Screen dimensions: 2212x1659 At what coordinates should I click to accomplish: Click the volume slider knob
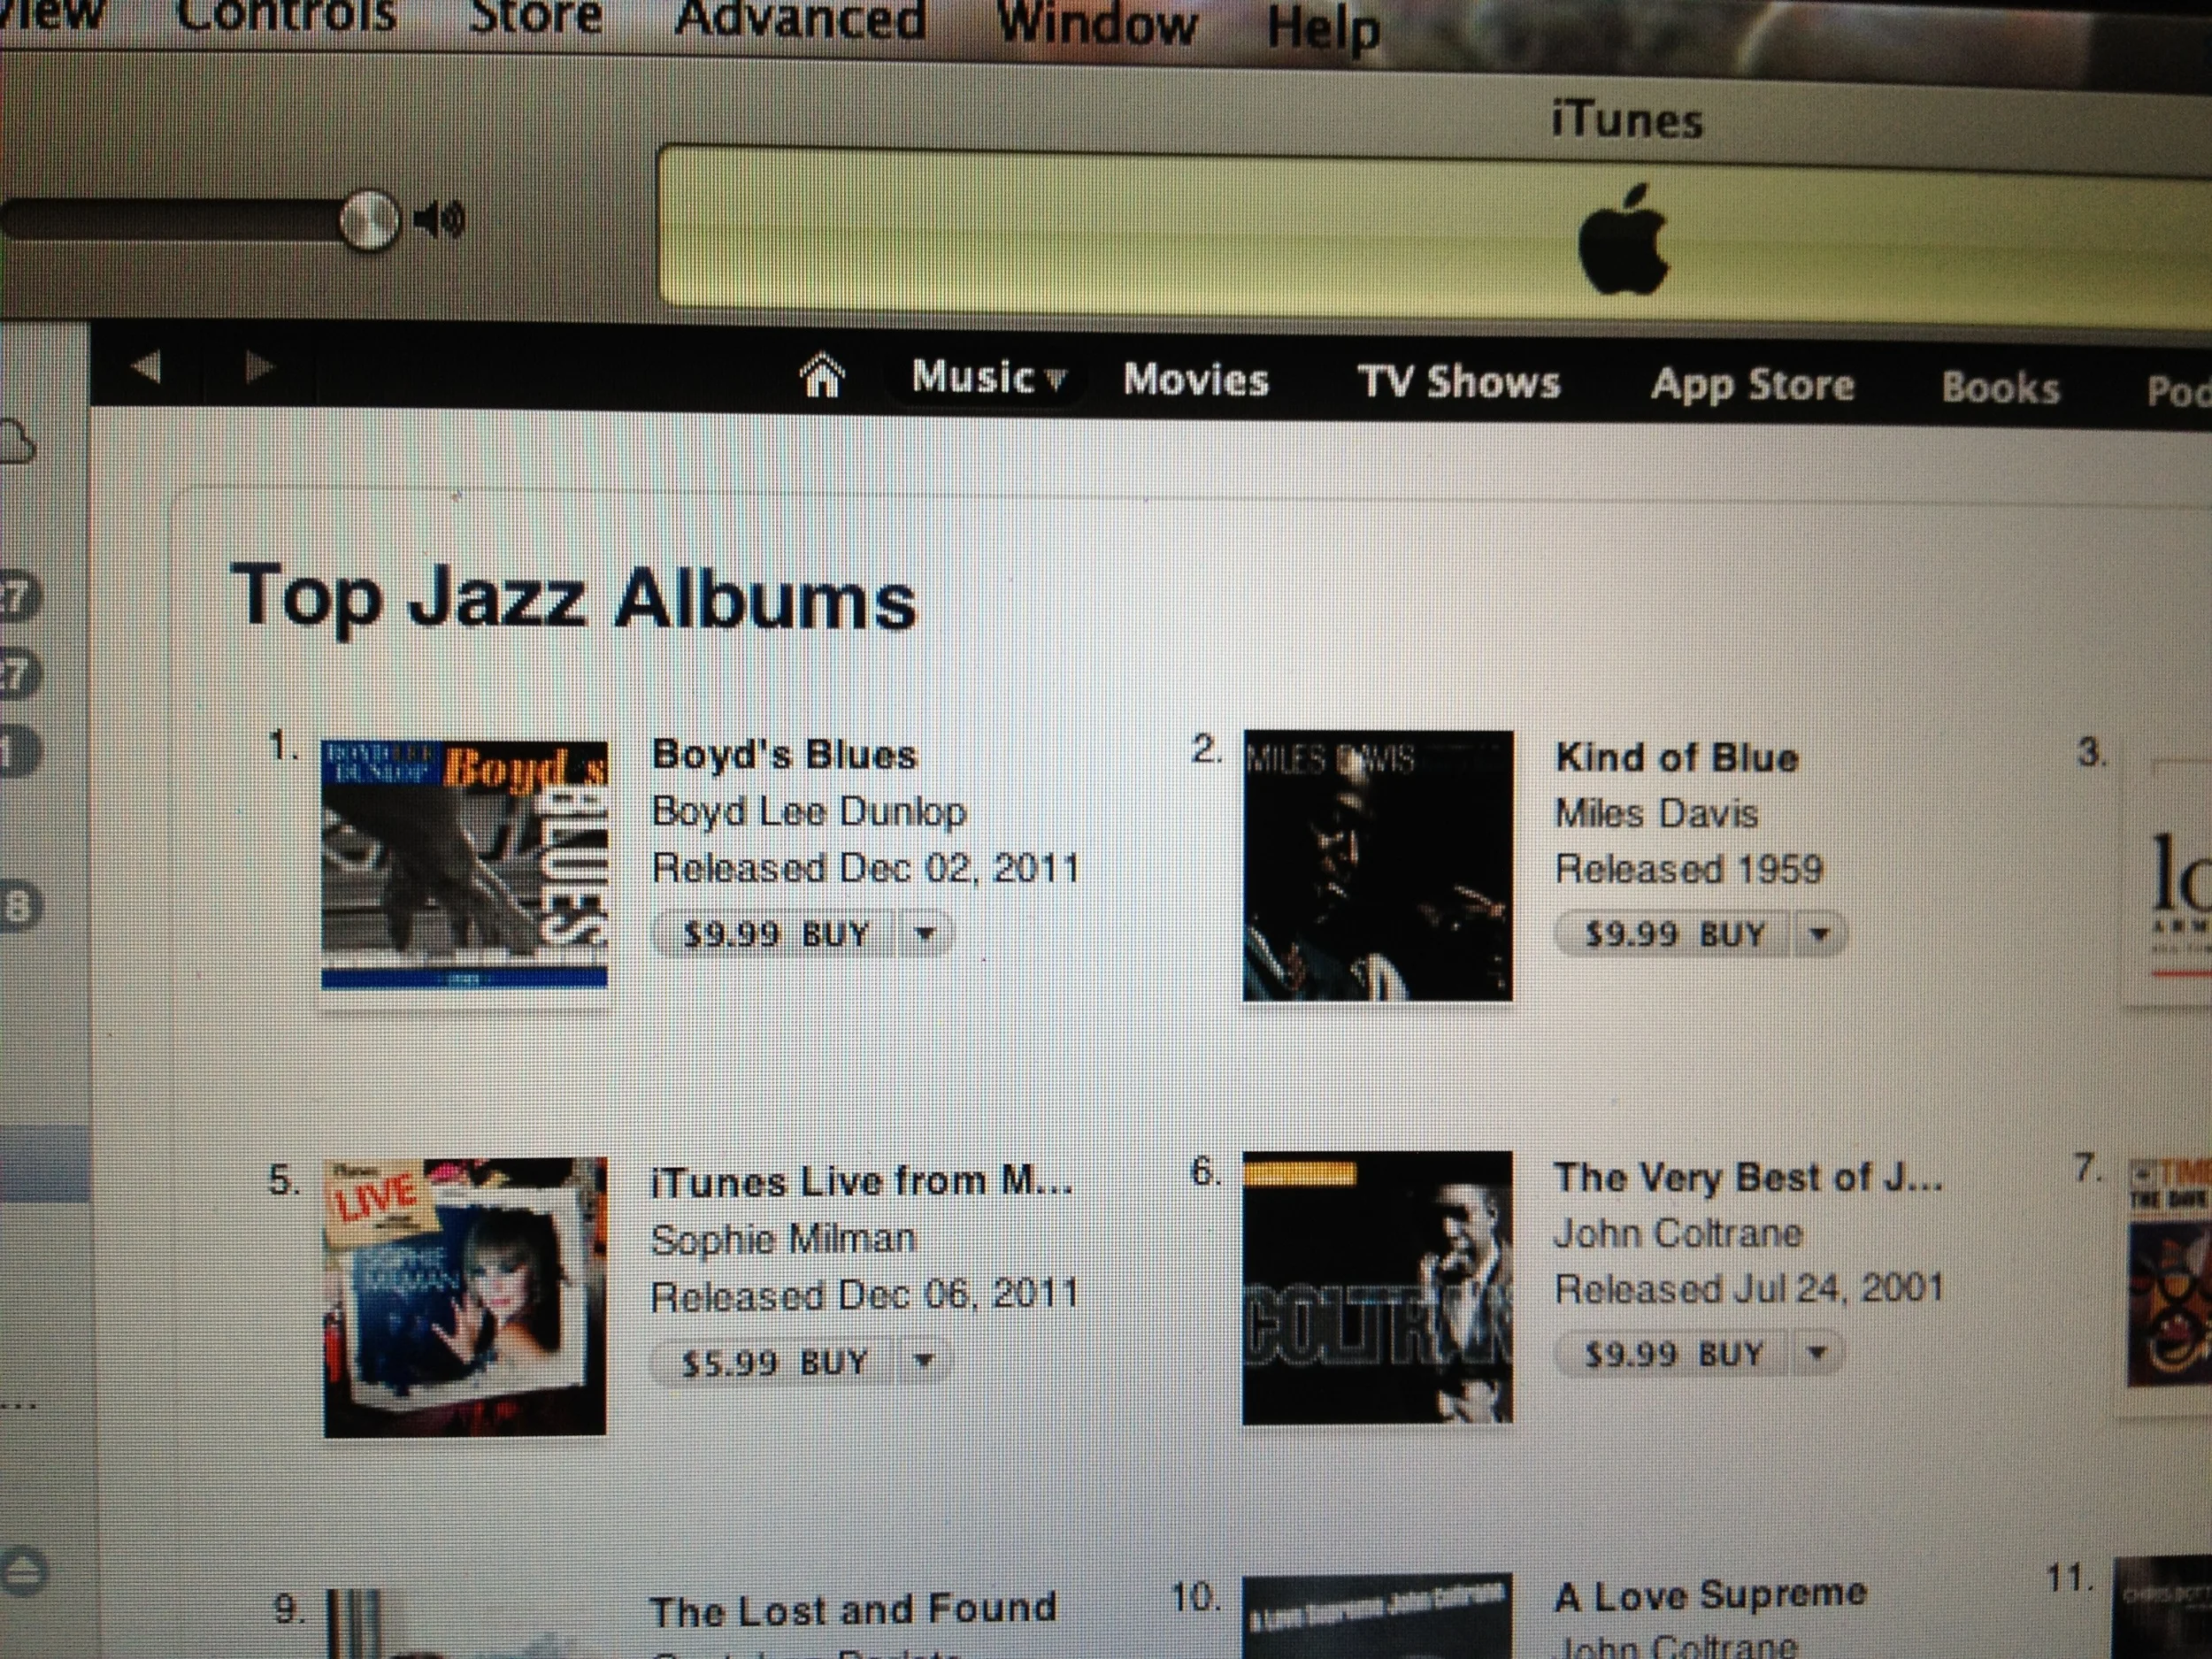pyautogui.click(x=368, y=220)
